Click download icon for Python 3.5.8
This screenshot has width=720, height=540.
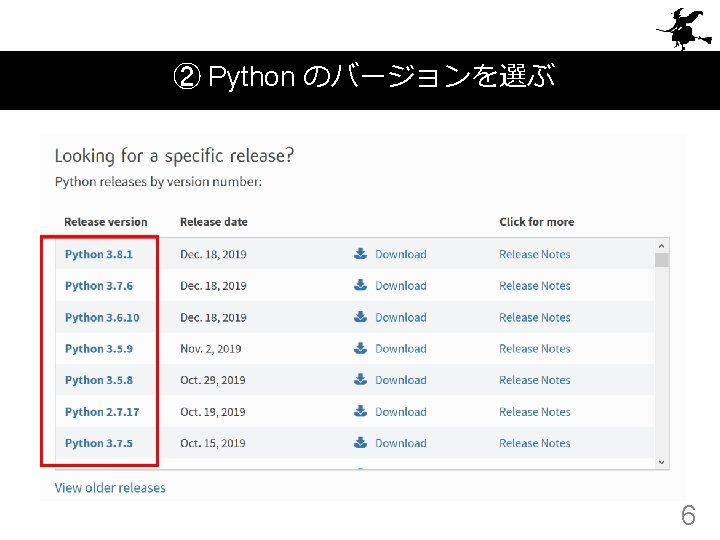pos(361,380)
